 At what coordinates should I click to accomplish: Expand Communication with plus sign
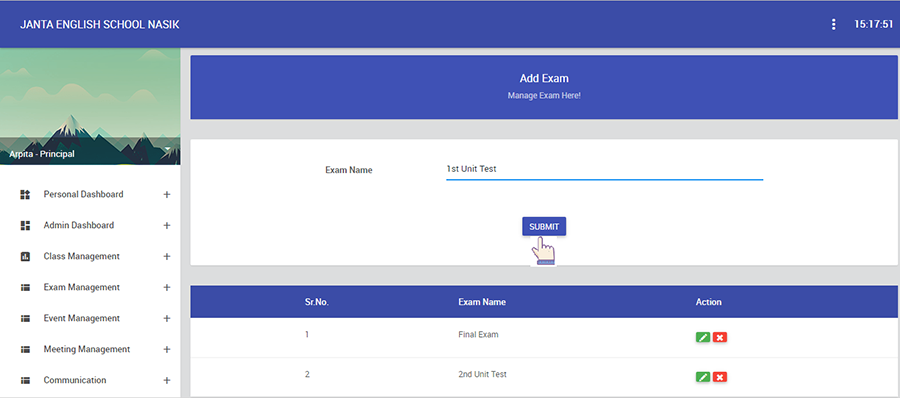coord(167,381)
